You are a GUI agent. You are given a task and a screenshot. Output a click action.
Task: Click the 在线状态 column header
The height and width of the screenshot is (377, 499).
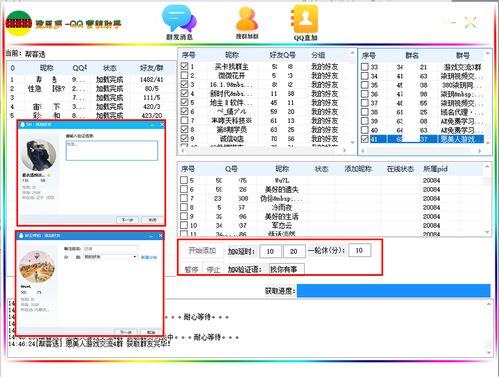coord(400,169)
